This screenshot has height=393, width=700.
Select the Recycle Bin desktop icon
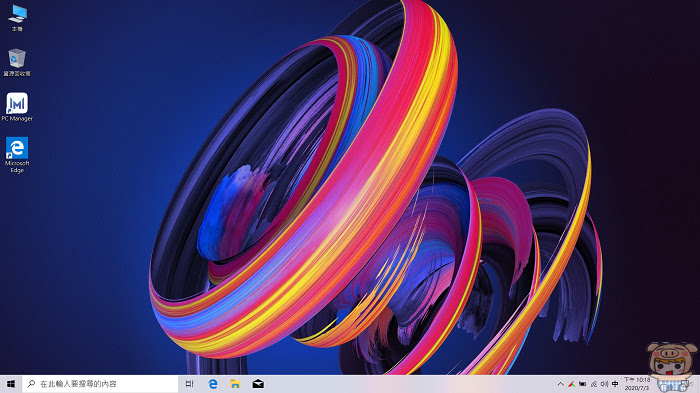pos(17,63)
